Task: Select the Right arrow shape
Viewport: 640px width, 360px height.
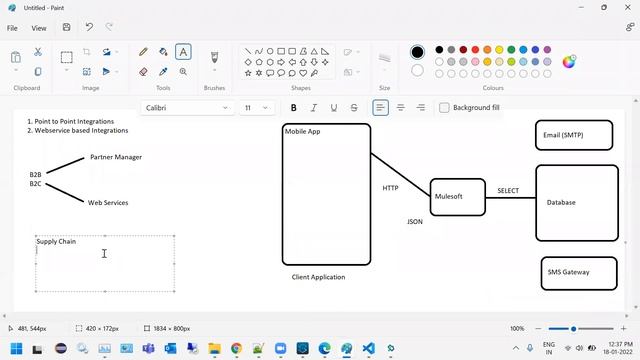Action: 281,62
